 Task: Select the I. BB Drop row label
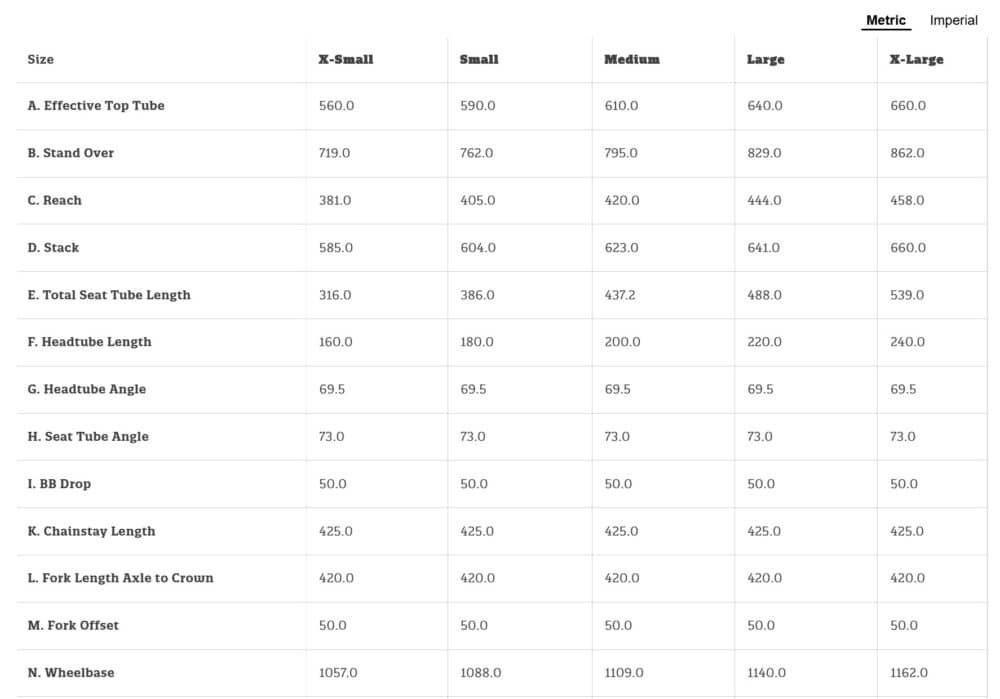59,483
